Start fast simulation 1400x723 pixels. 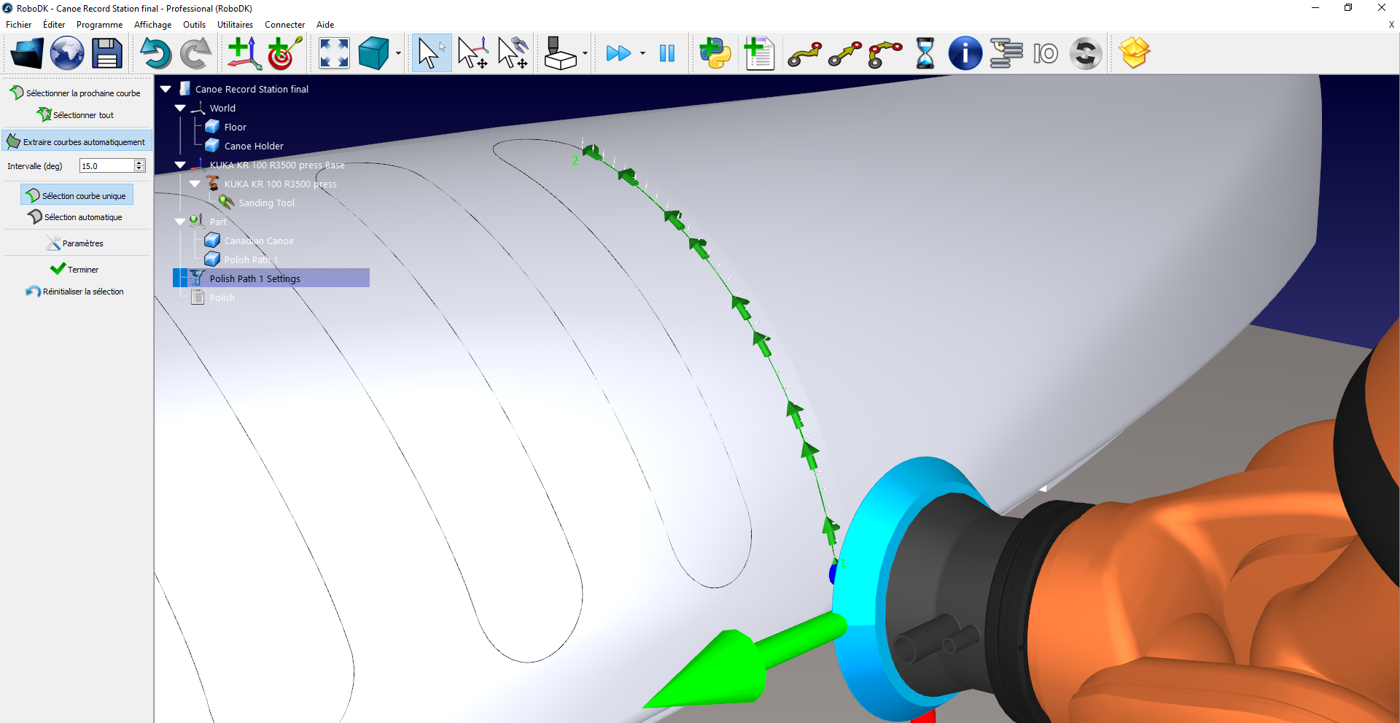coord(618,53)
